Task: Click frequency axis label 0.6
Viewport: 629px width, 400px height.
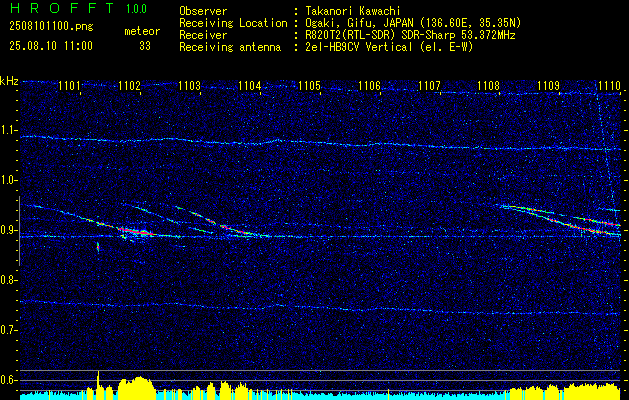Action: click(x=8, y=380)
